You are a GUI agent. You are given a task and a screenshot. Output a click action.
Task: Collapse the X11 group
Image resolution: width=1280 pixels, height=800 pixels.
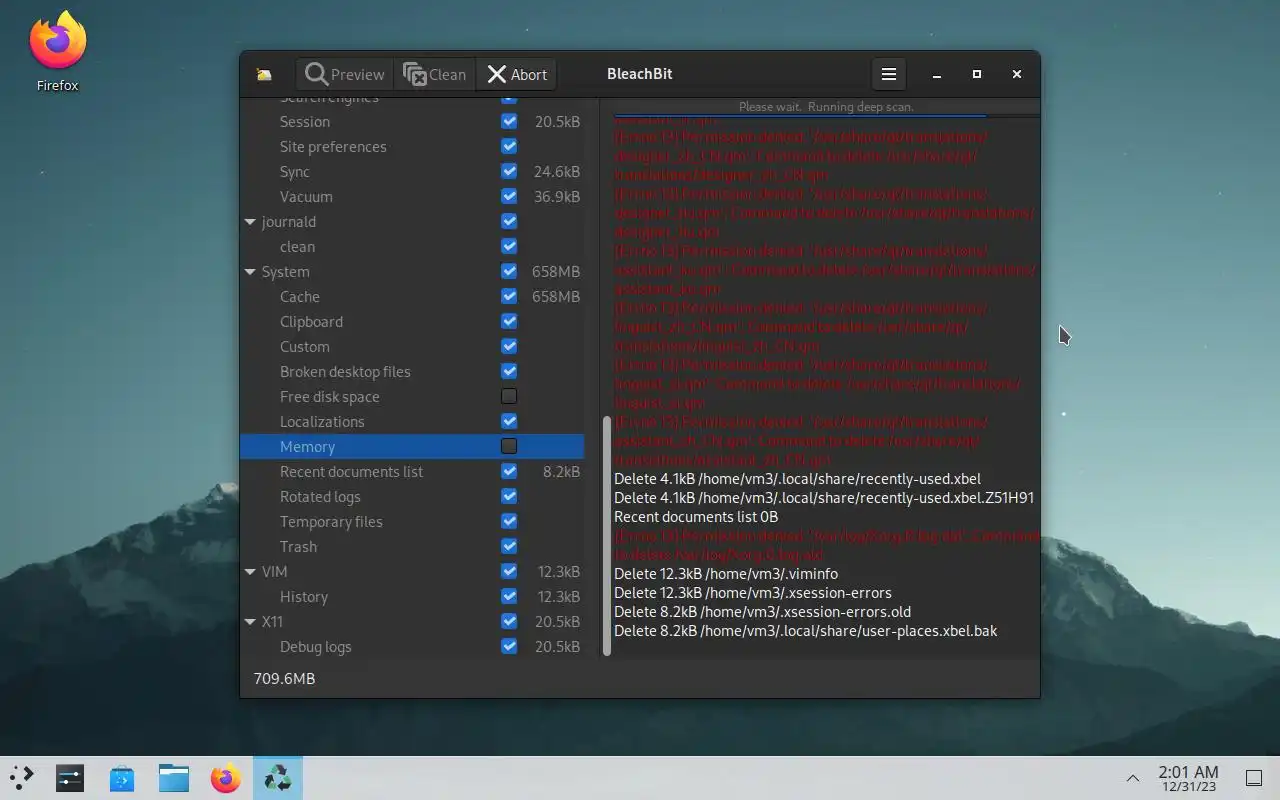coord(250,622)
